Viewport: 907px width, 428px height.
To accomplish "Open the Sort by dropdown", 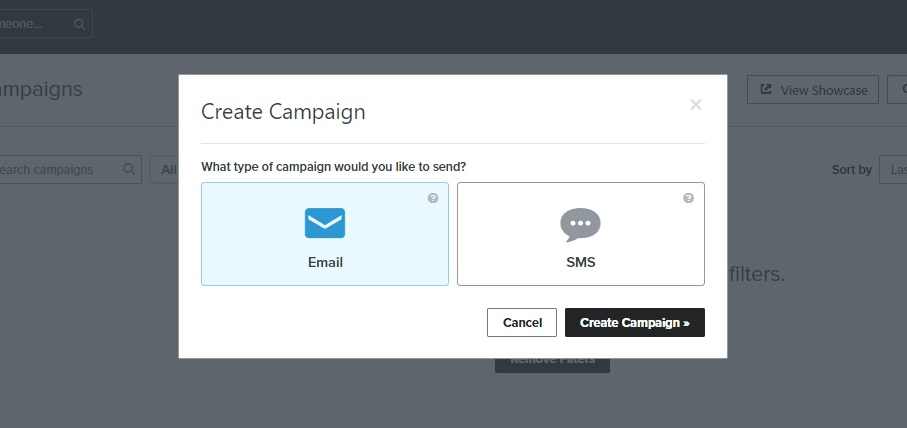I will [x=892, y=170].
